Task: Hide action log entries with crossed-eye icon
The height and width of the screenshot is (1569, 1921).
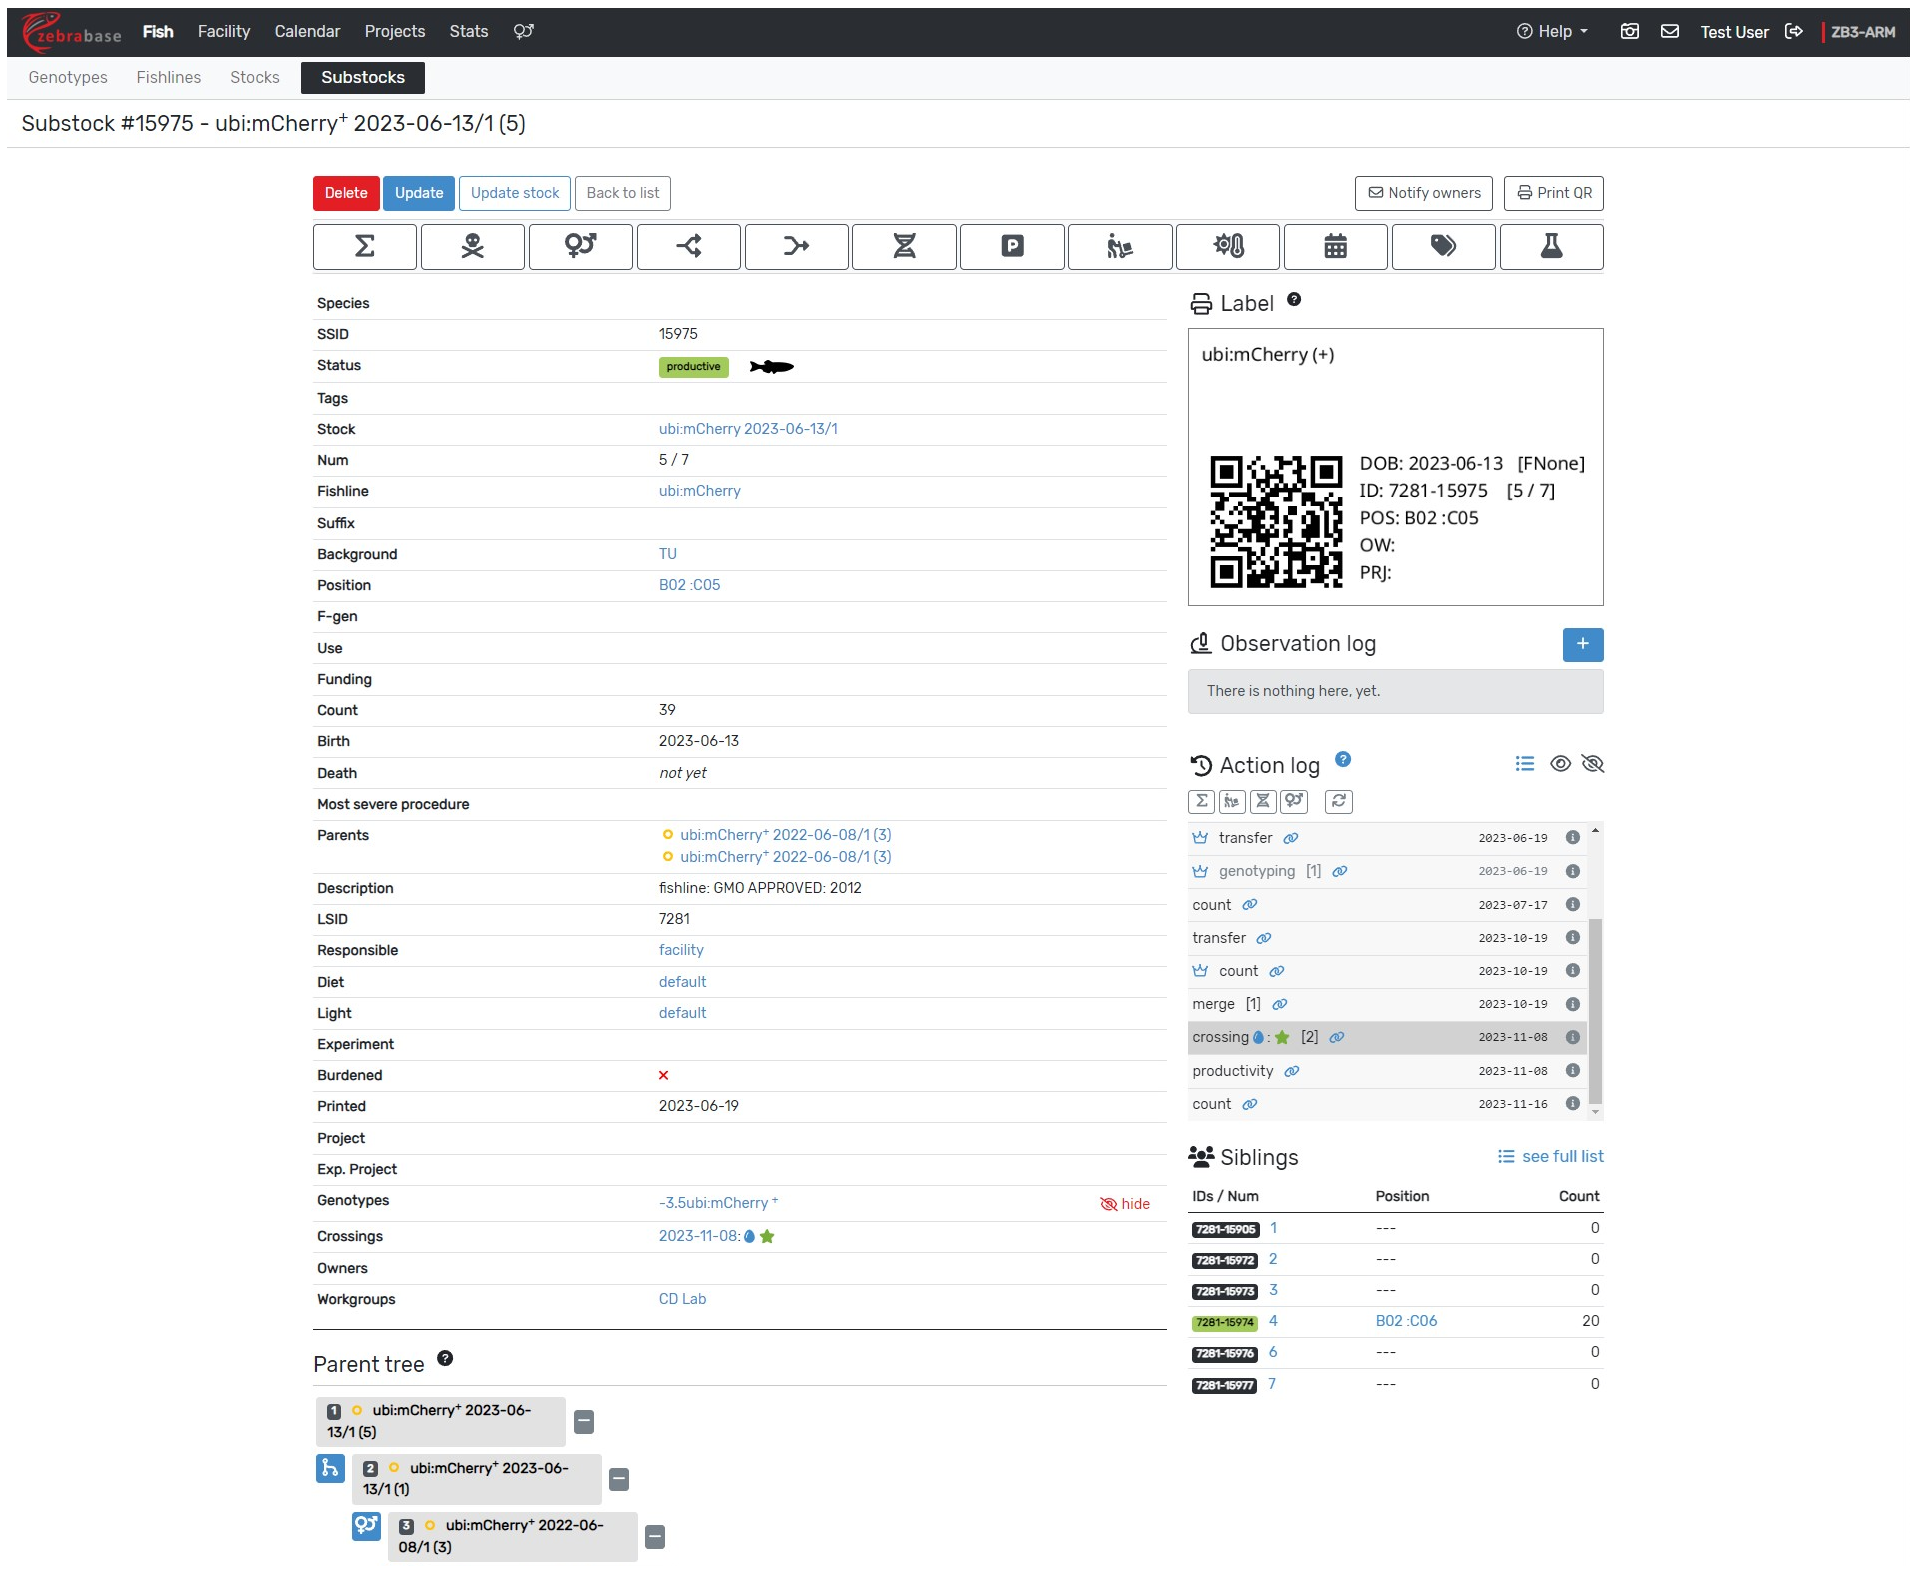Action: 1593,764
